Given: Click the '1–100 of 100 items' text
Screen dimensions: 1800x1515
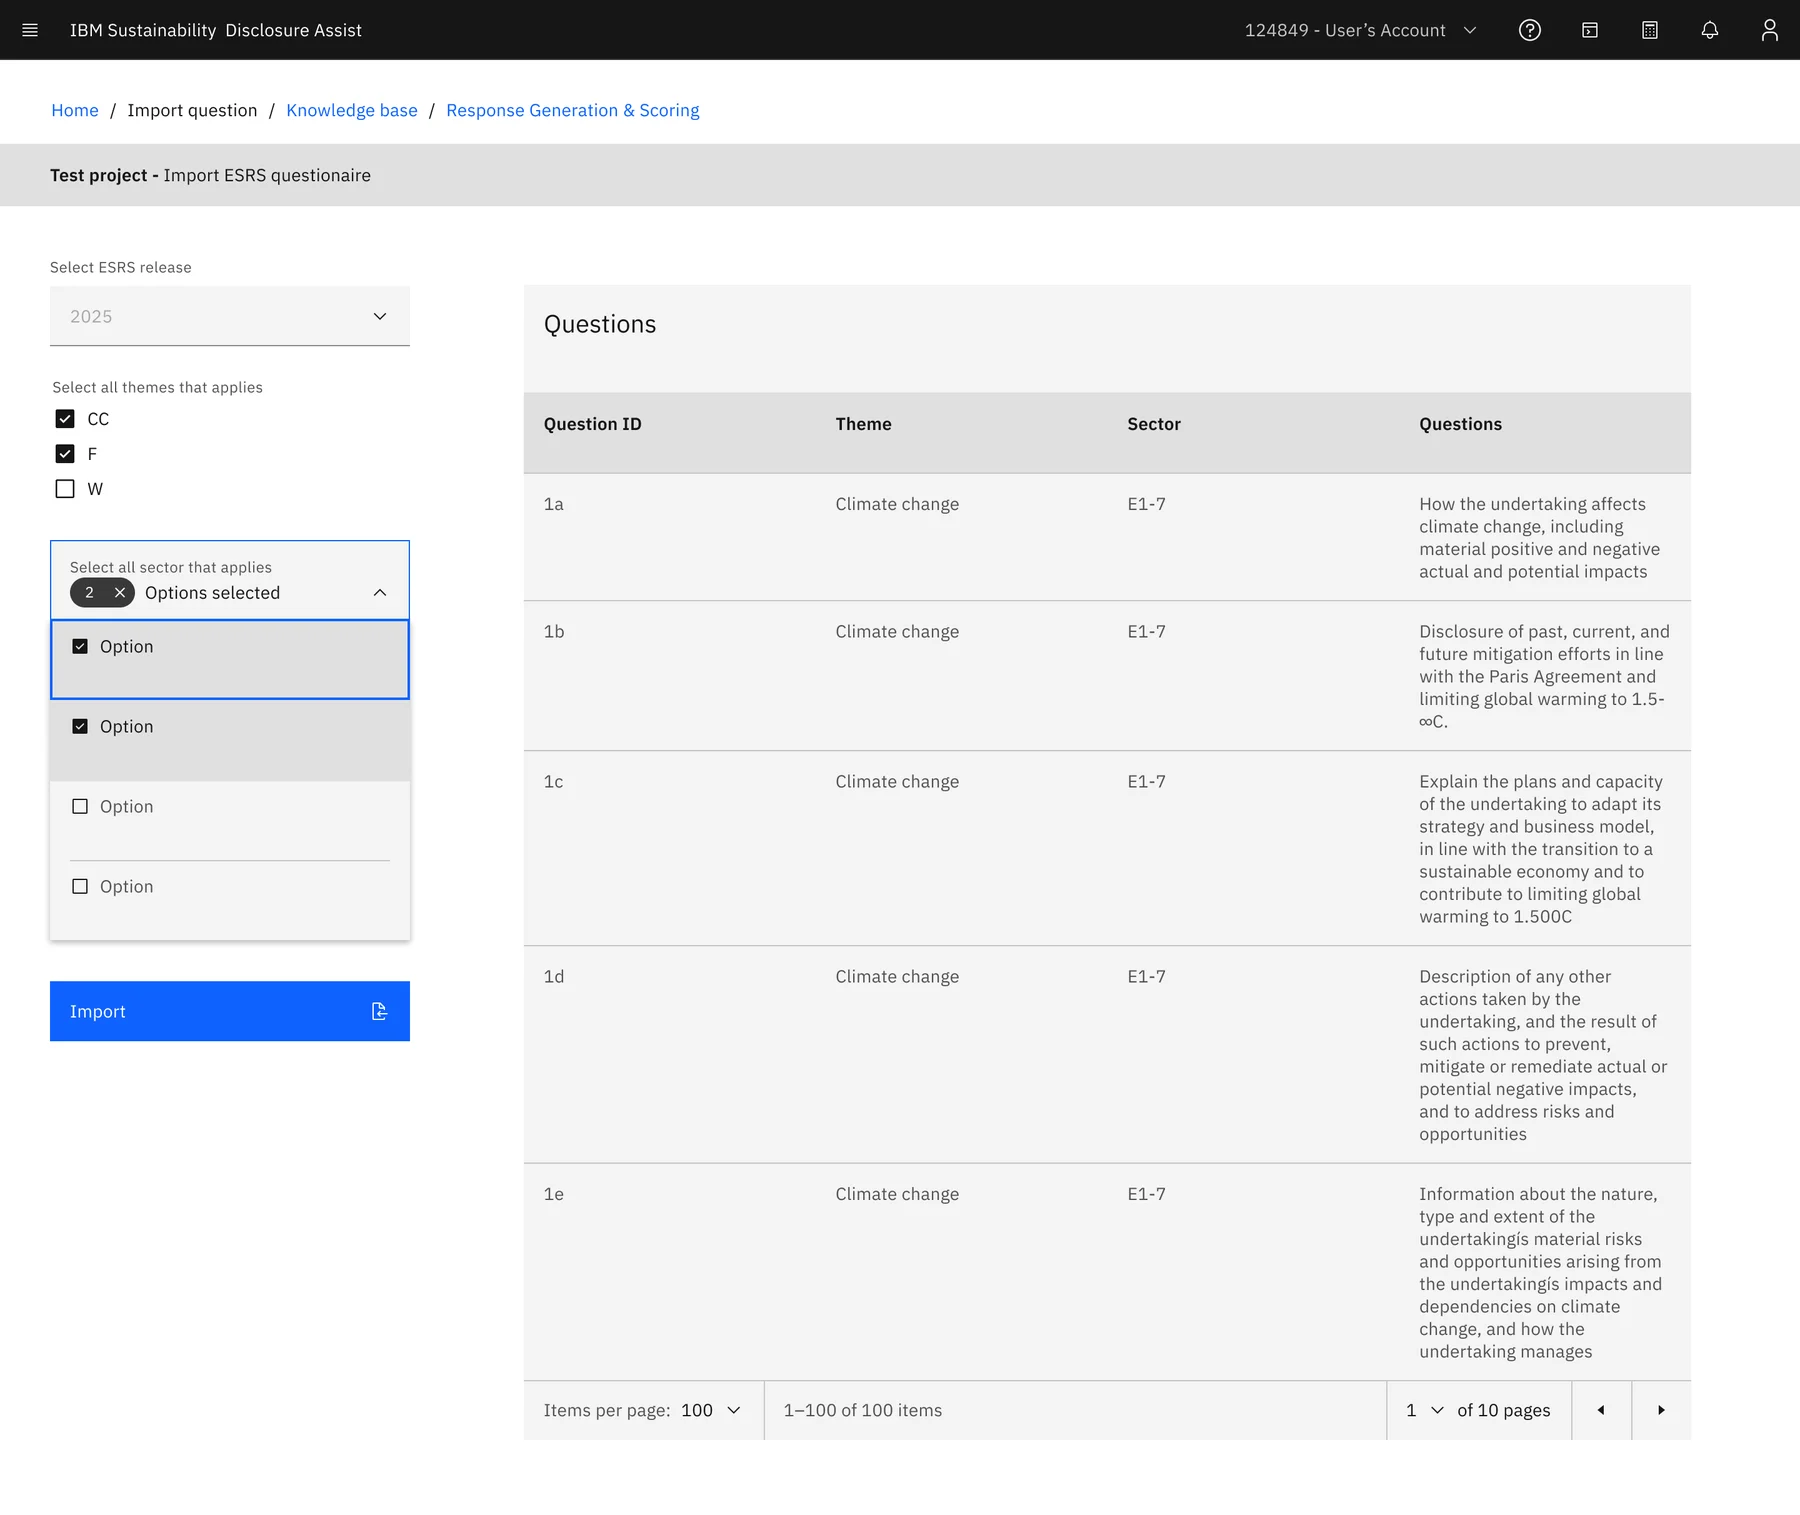Looking at the screenshot, I should click(x=863, y=1410).
